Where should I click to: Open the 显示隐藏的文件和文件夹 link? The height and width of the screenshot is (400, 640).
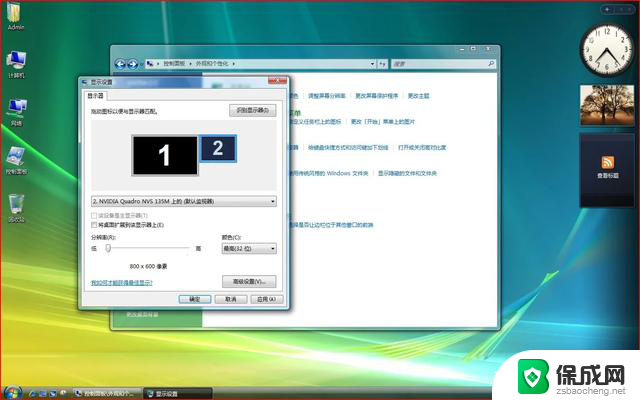pyautogui.click(x=407, y=173)
